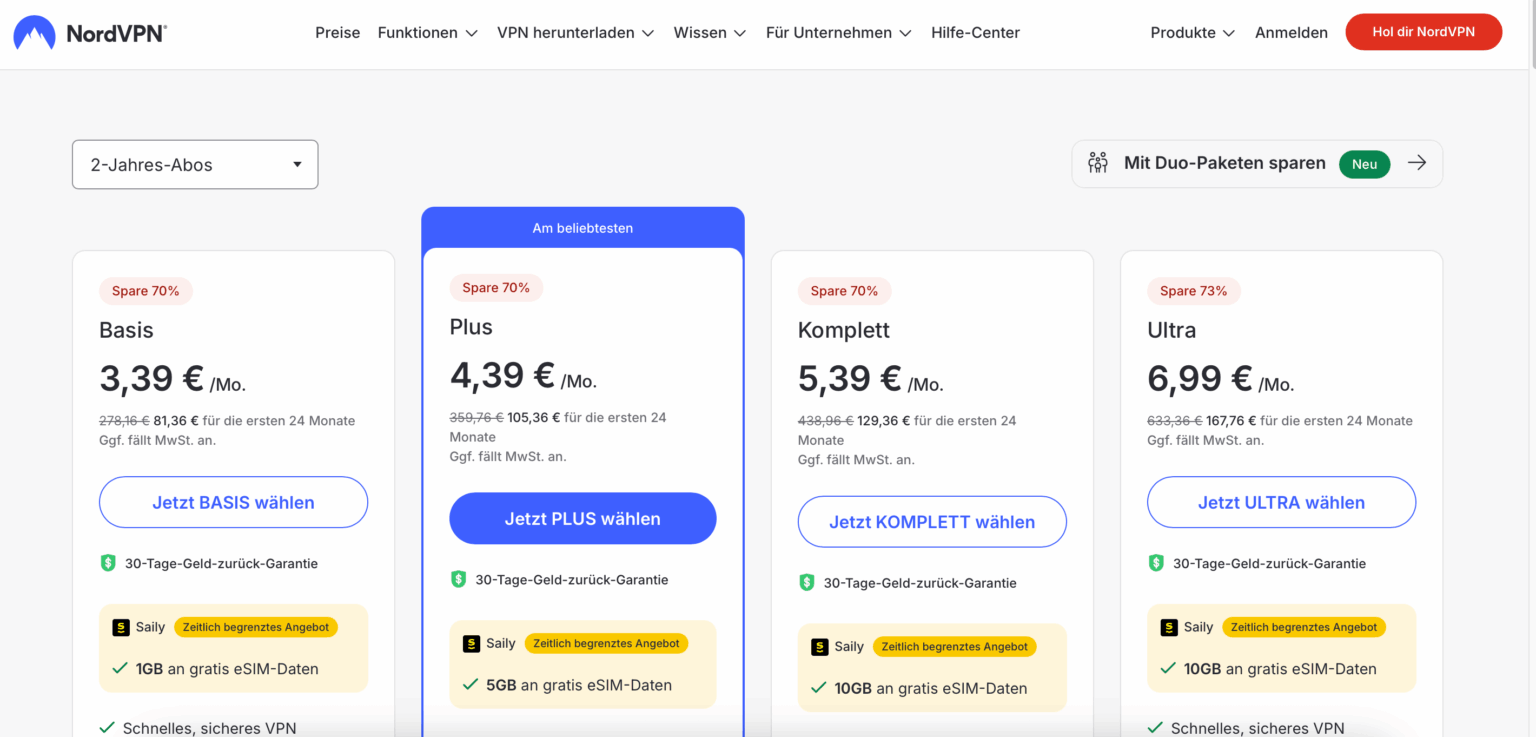
Task: Click the Saily logo icon in Komplett card
Action: click(820, 646)
